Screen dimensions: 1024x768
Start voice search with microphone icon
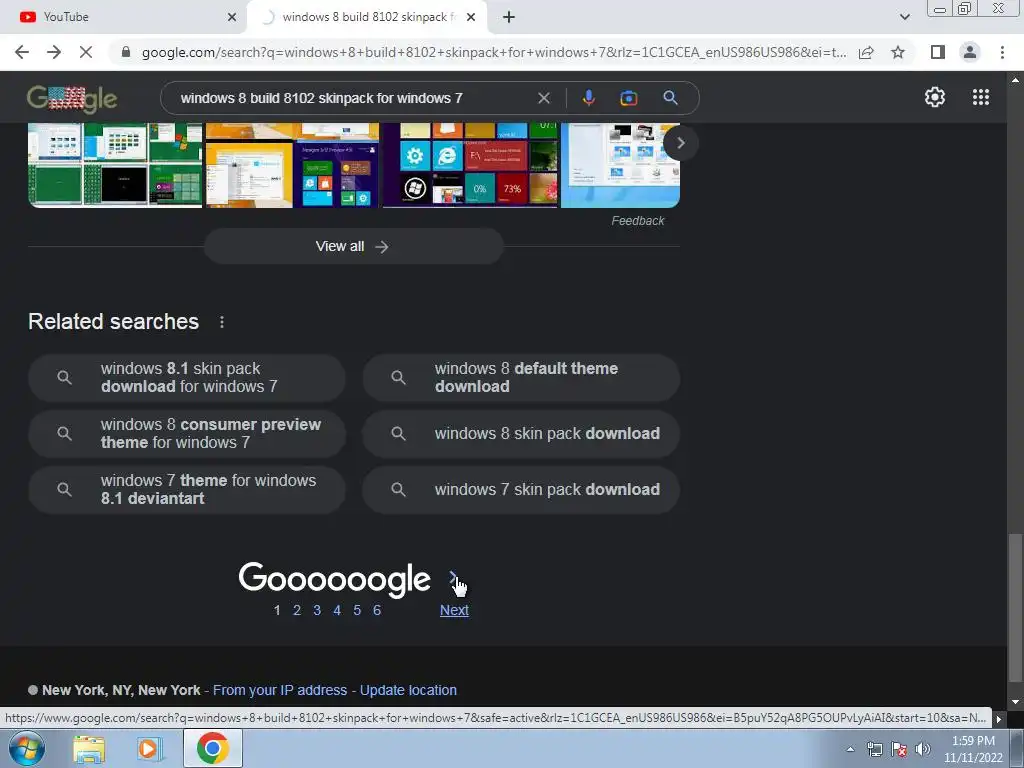(588, 98)
